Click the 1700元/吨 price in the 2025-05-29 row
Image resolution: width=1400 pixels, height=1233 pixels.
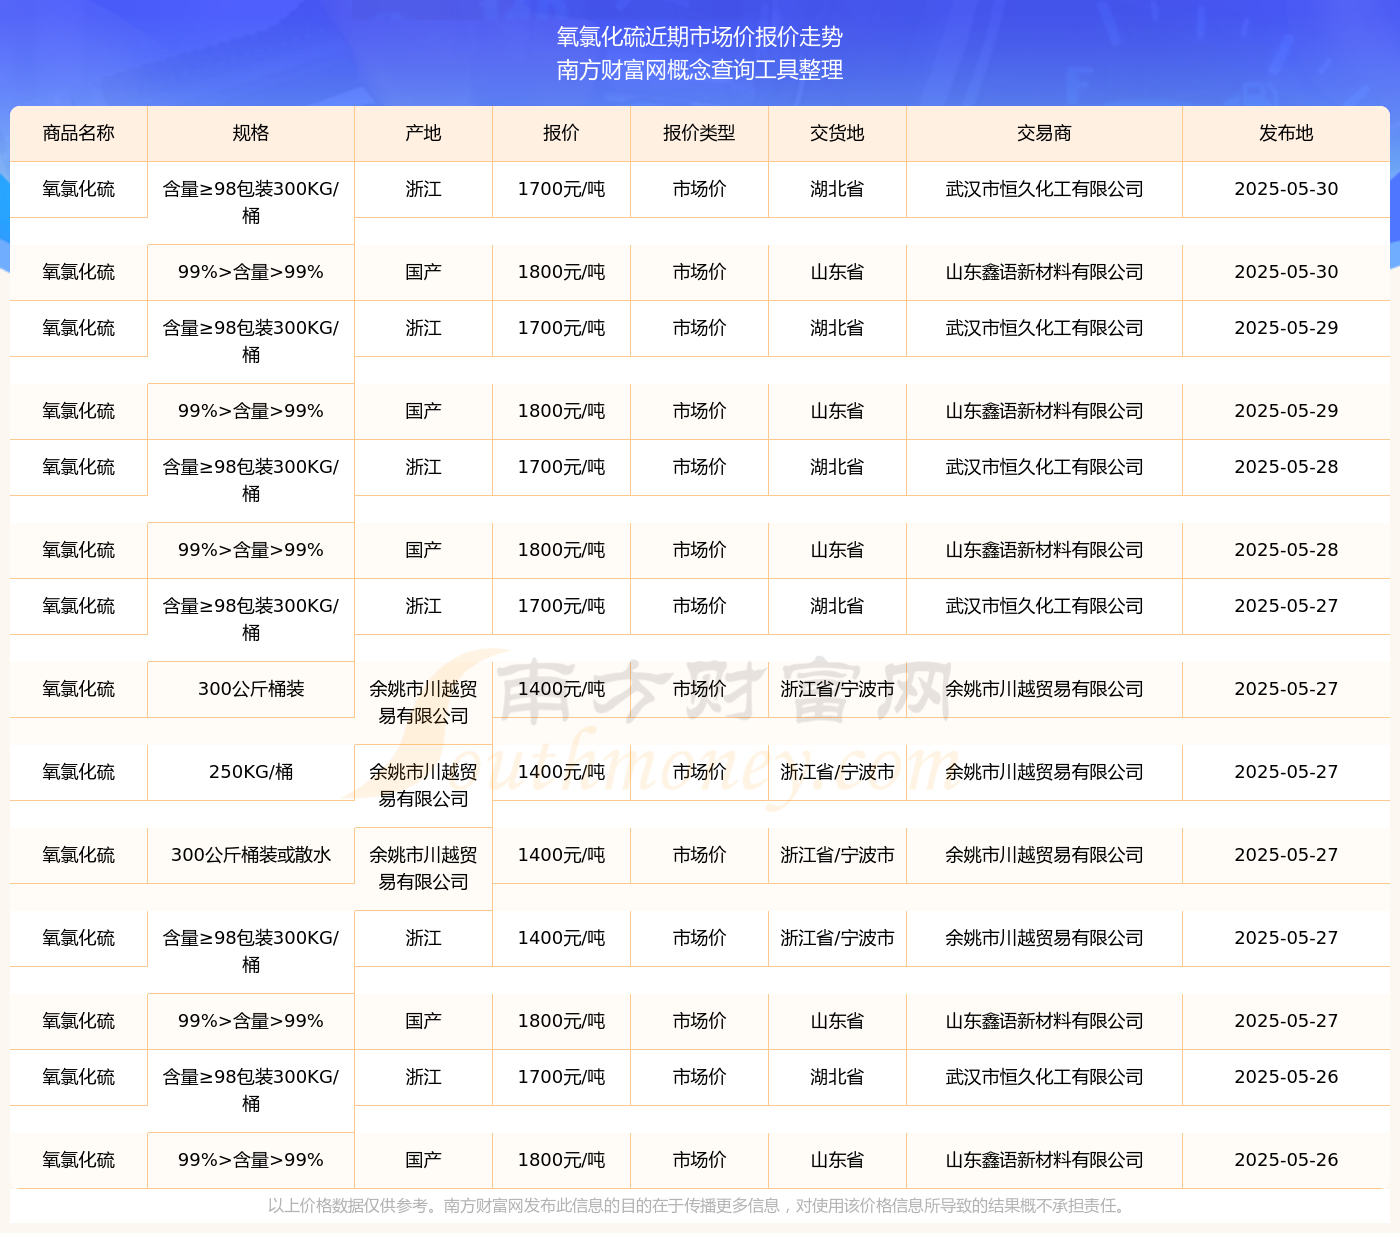(x=562, y=328)
